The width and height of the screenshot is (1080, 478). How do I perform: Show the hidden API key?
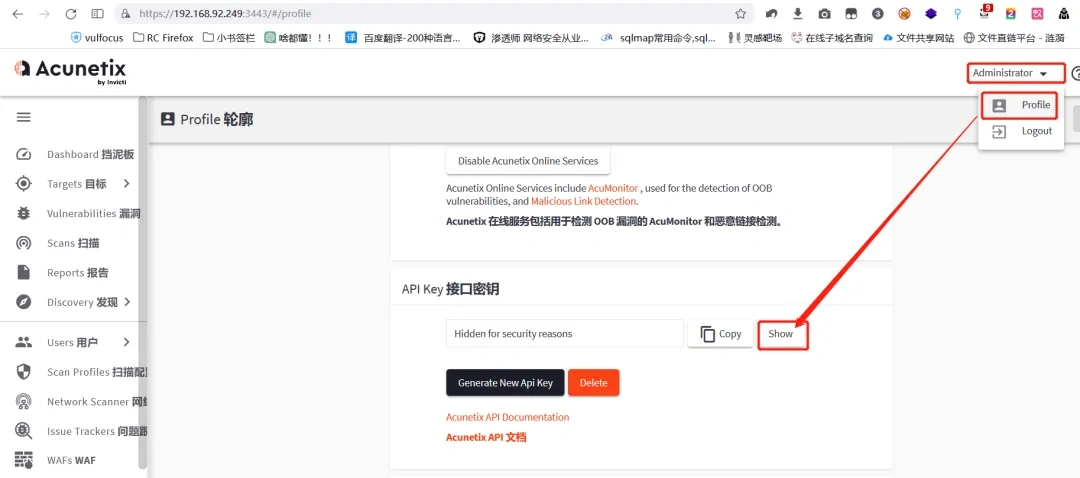point(781,334)
